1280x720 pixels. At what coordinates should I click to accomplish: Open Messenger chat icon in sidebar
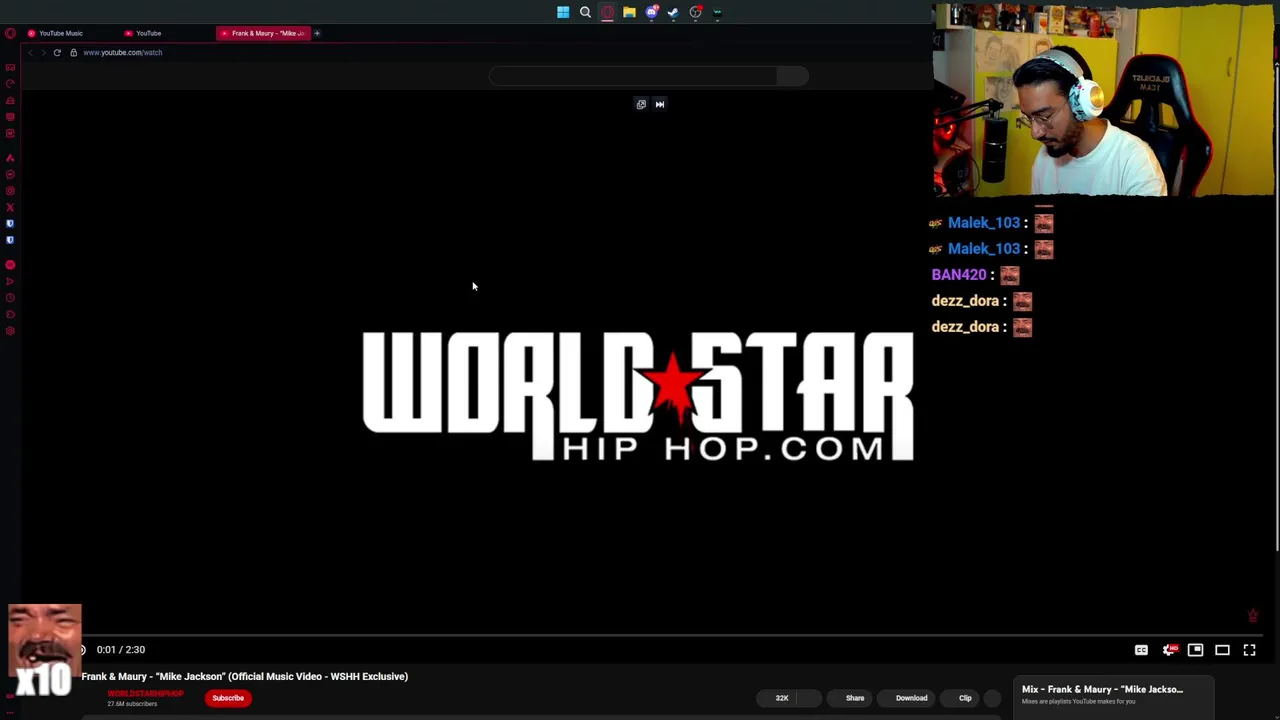10,175
